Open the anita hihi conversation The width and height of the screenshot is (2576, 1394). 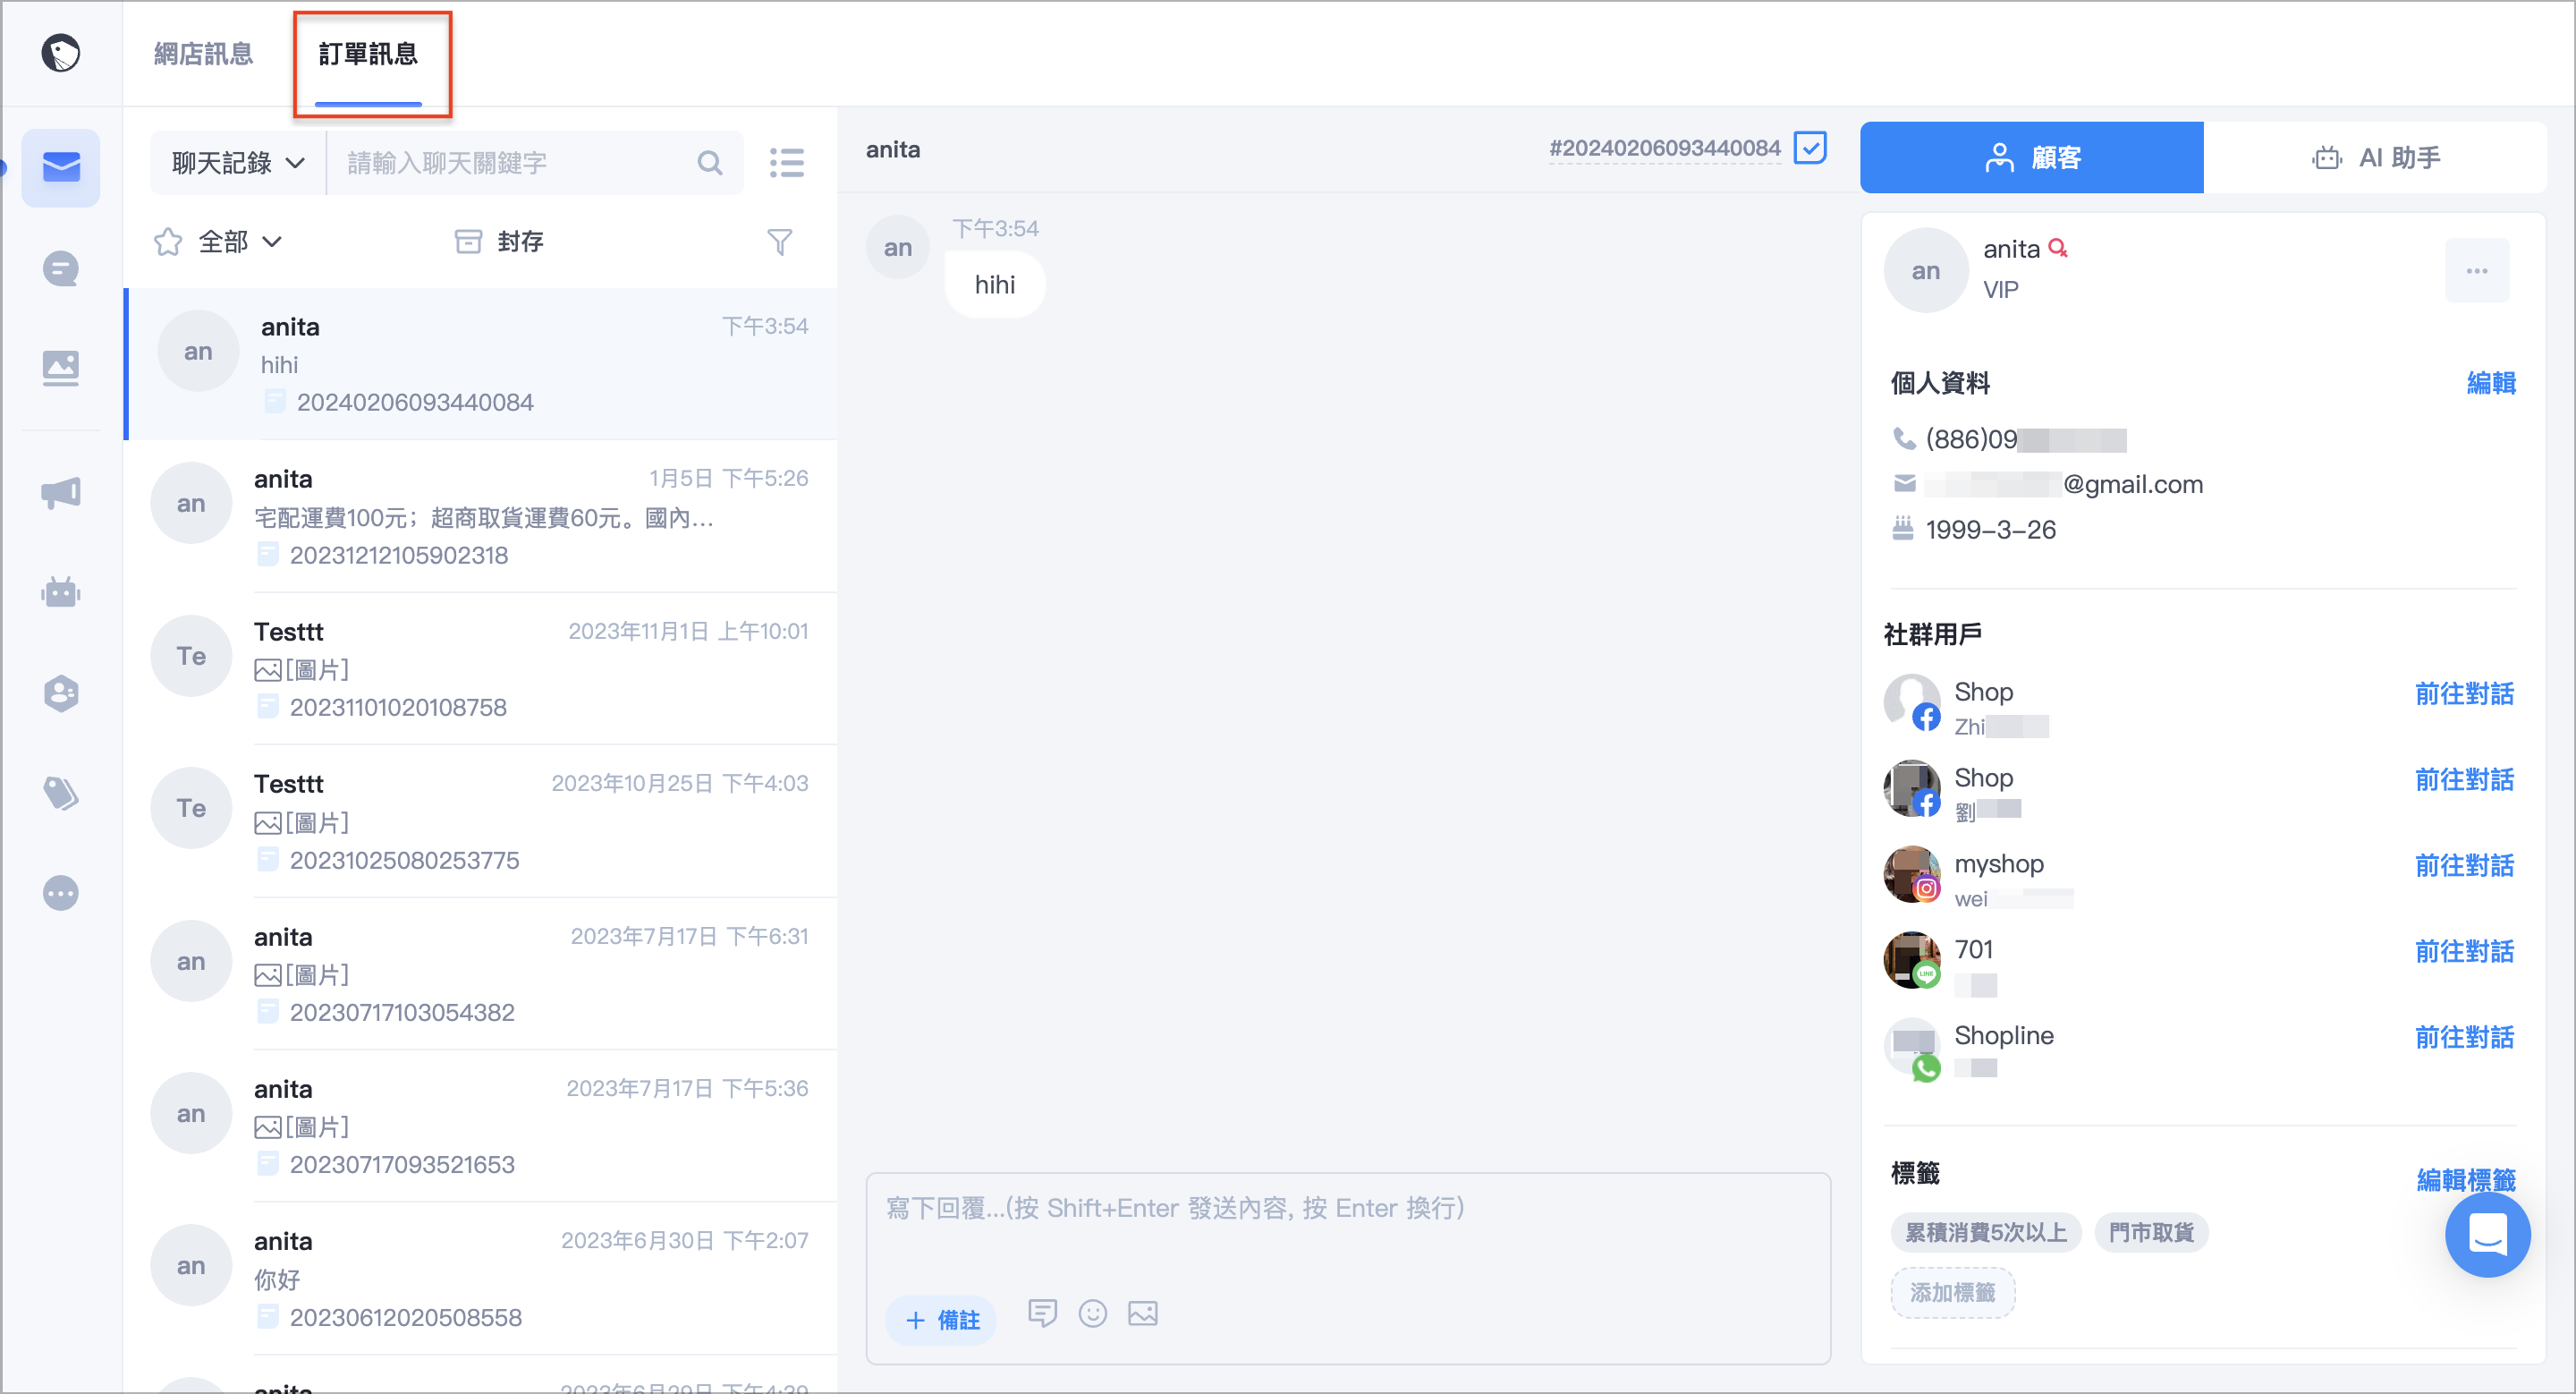481,364
